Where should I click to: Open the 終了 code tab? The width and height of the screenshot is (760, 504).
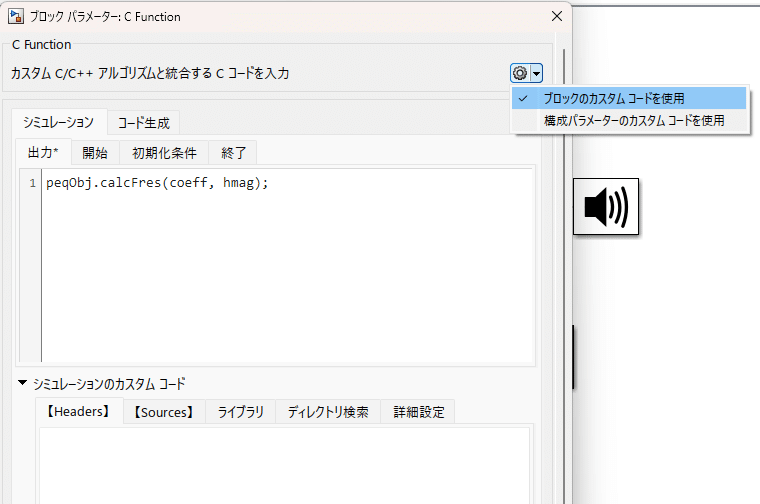233,153
